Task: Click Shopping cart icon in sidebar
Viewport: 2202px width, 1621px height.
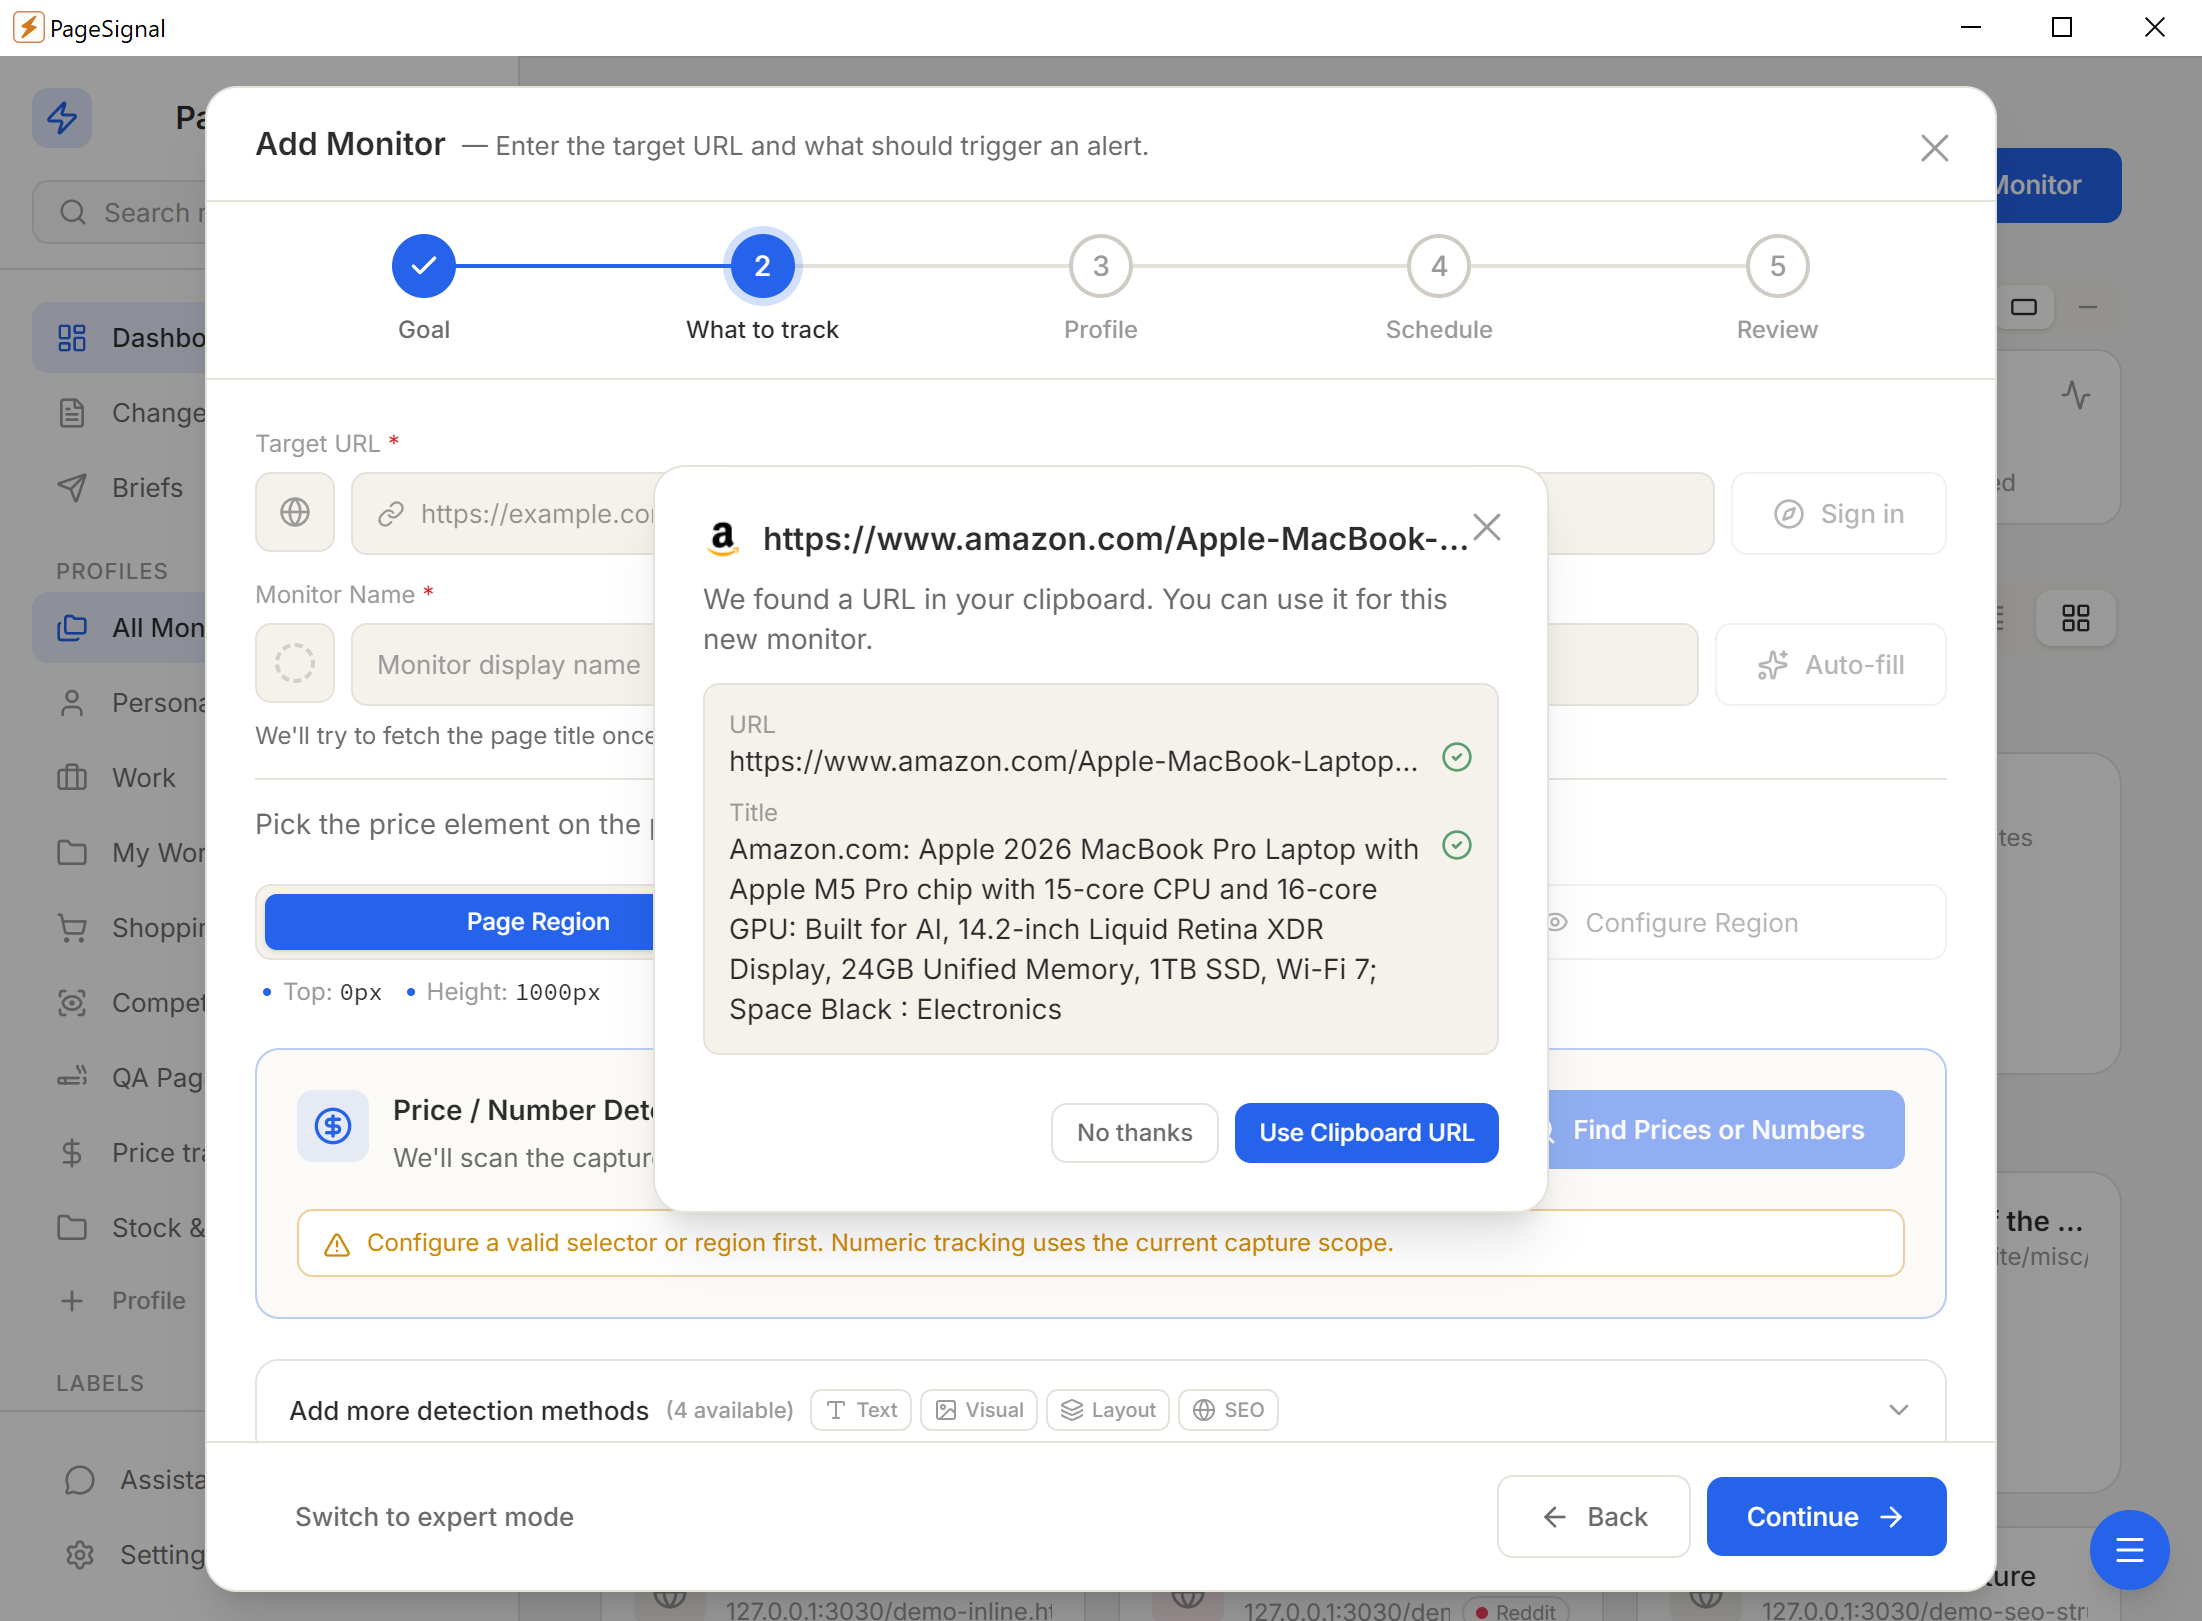Action: pyautogui.click(x=72, y=927)
